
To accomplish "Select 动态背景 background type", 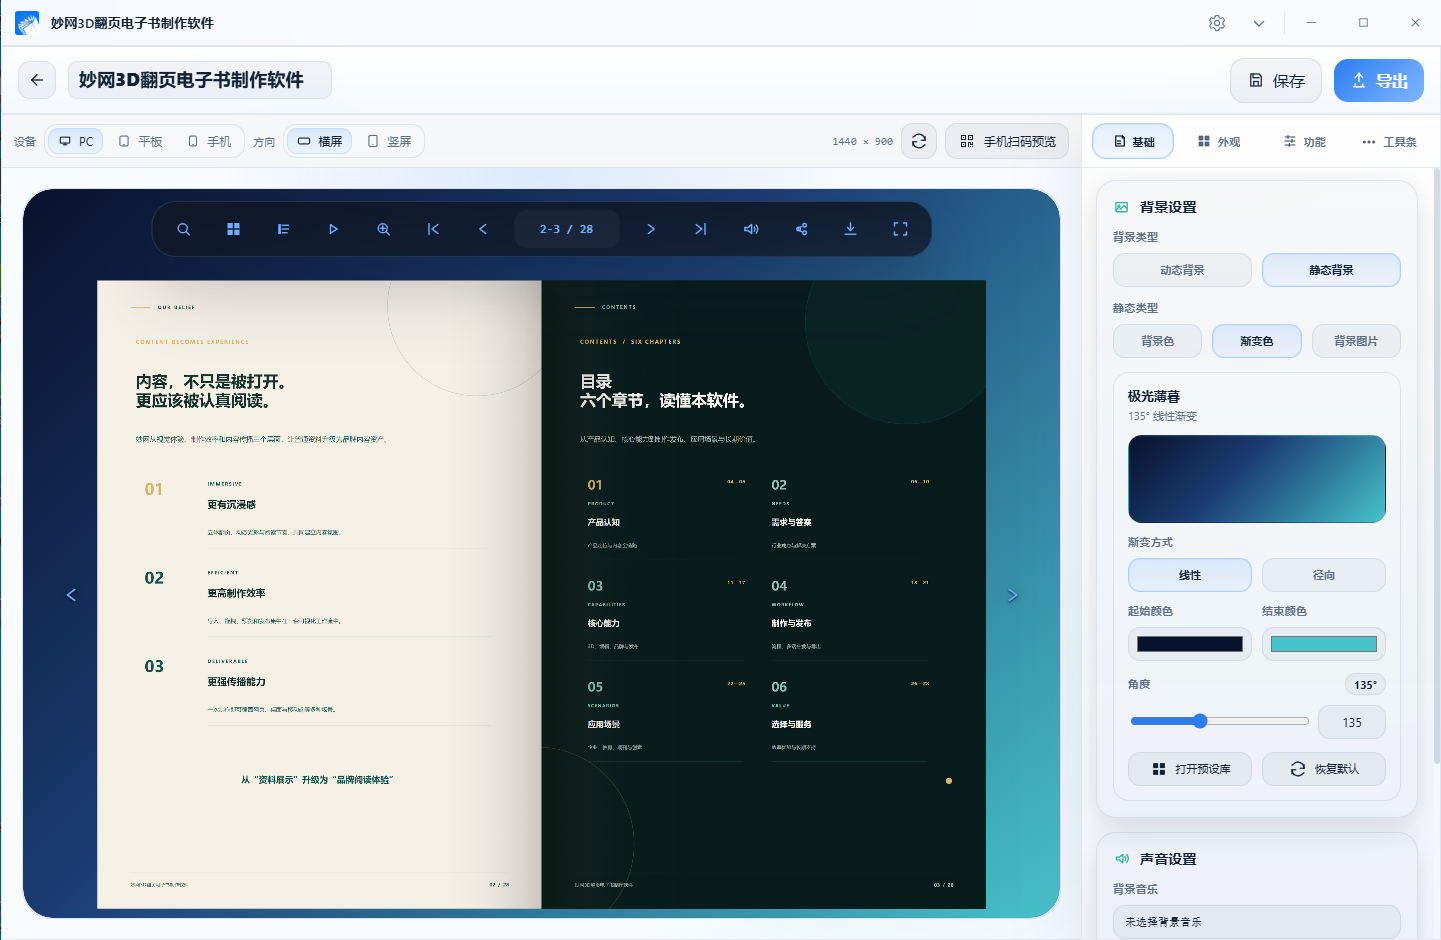I will (1182, 270).
